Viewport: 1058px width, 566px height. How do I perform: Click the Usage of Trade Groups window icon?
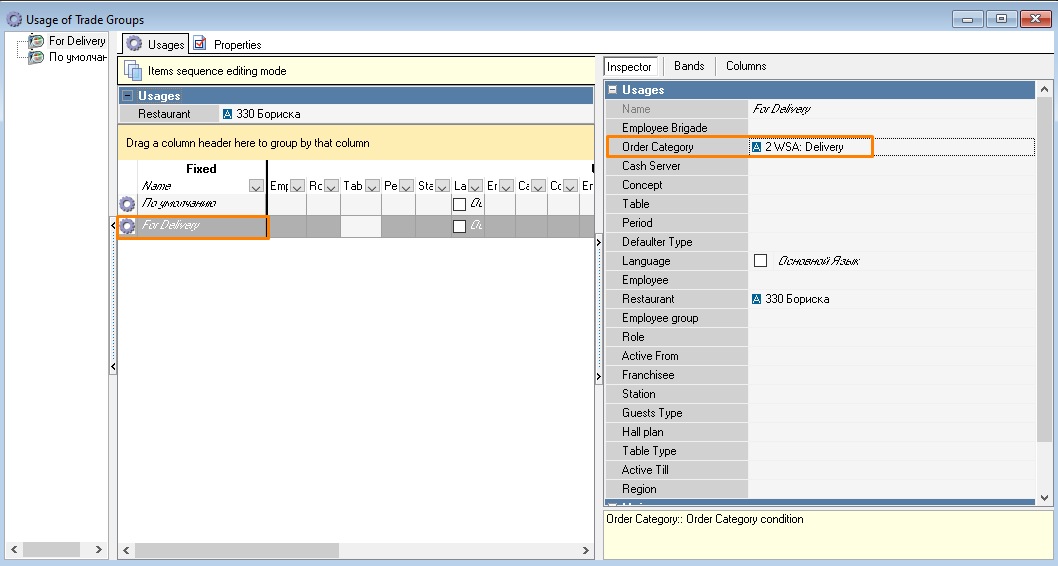(14, 20)
